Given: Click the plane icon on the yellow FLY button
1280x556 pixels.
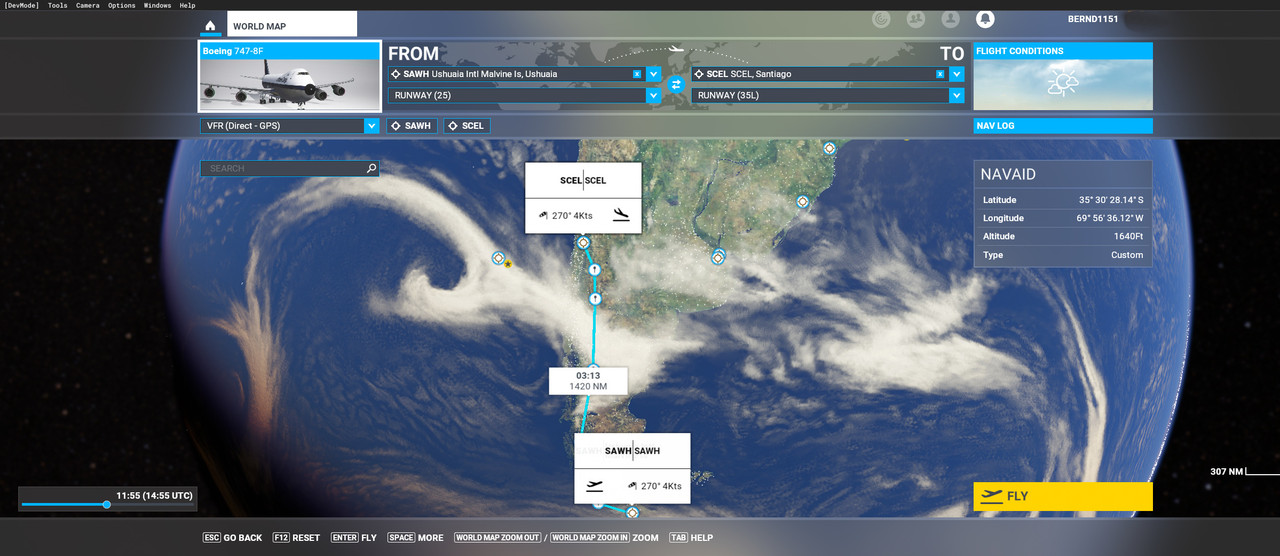Looking at the screenshot, I should [x=992, y=496].
